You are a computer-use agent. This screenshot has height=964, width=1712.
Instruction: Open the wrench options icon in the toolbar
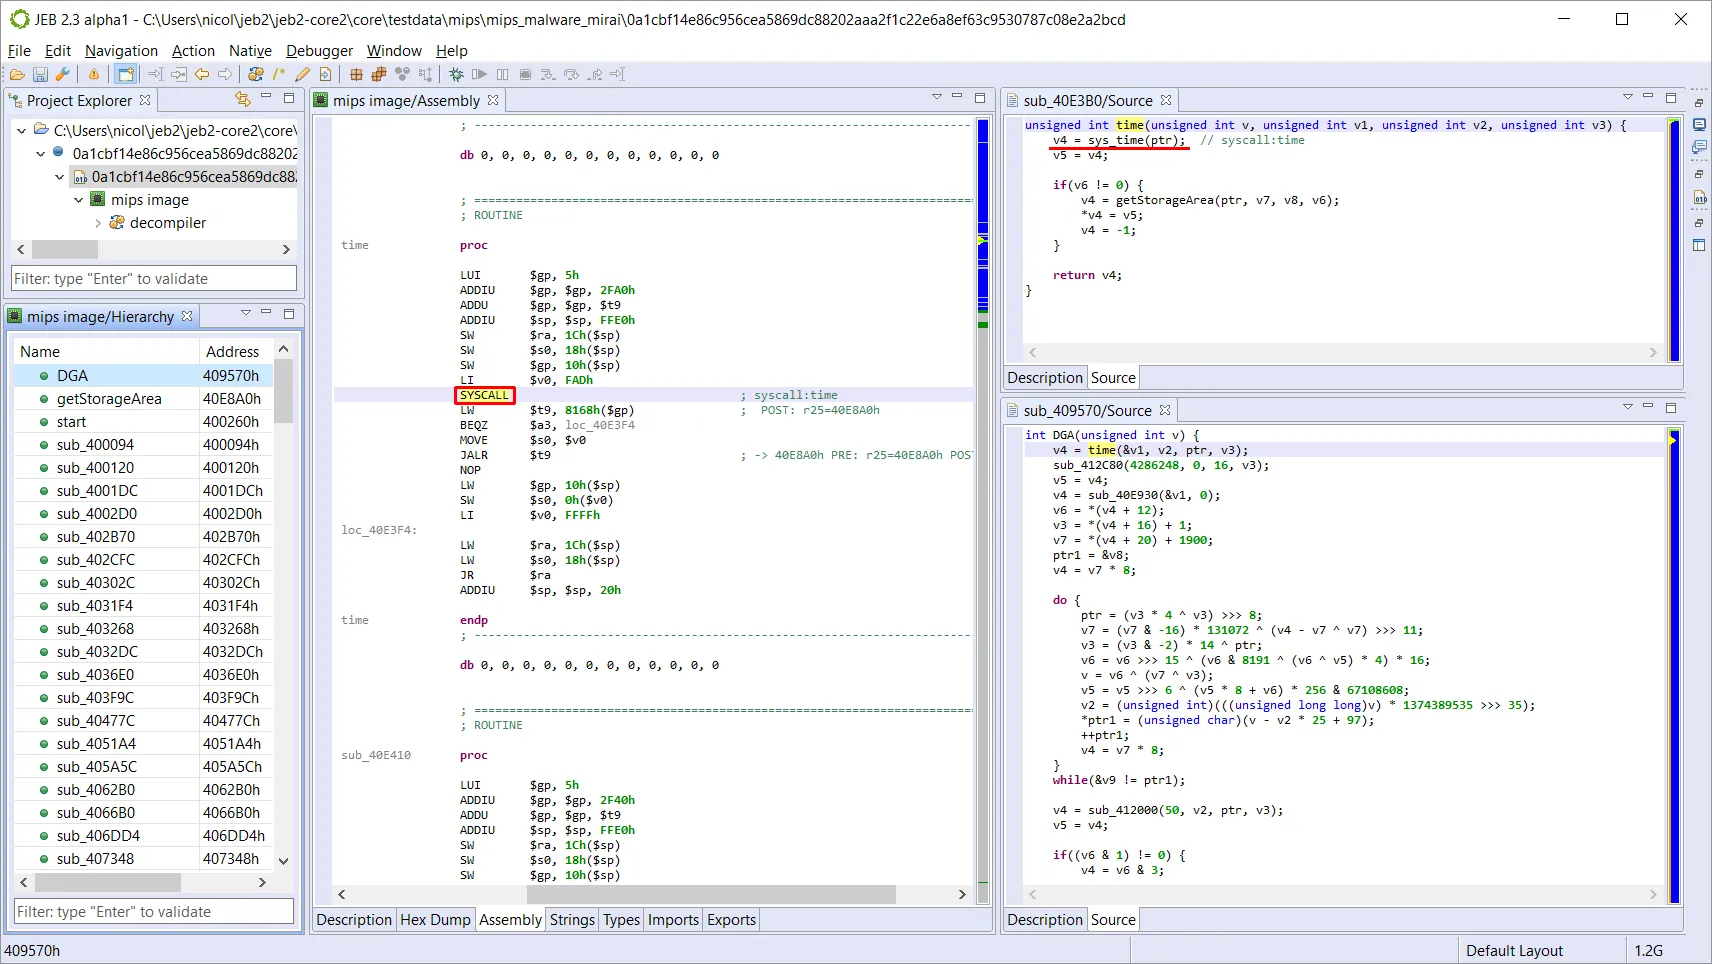pos(62,74)
